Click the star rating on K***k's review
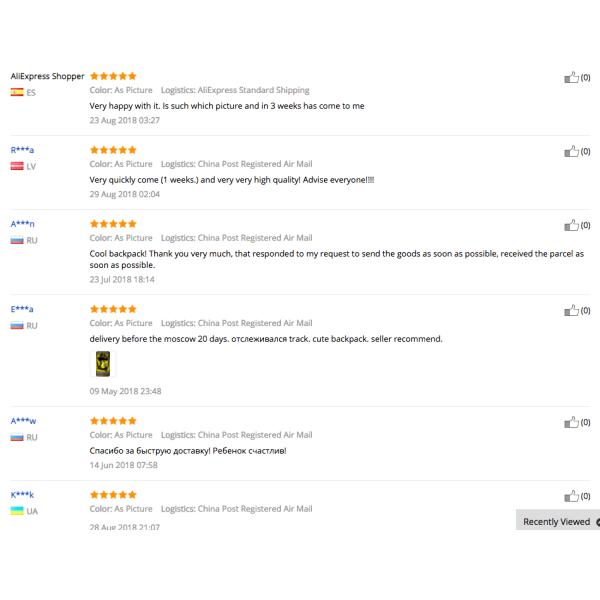Image resolution: width=600 pixels, height=600 pixels. tap(113, 495)
